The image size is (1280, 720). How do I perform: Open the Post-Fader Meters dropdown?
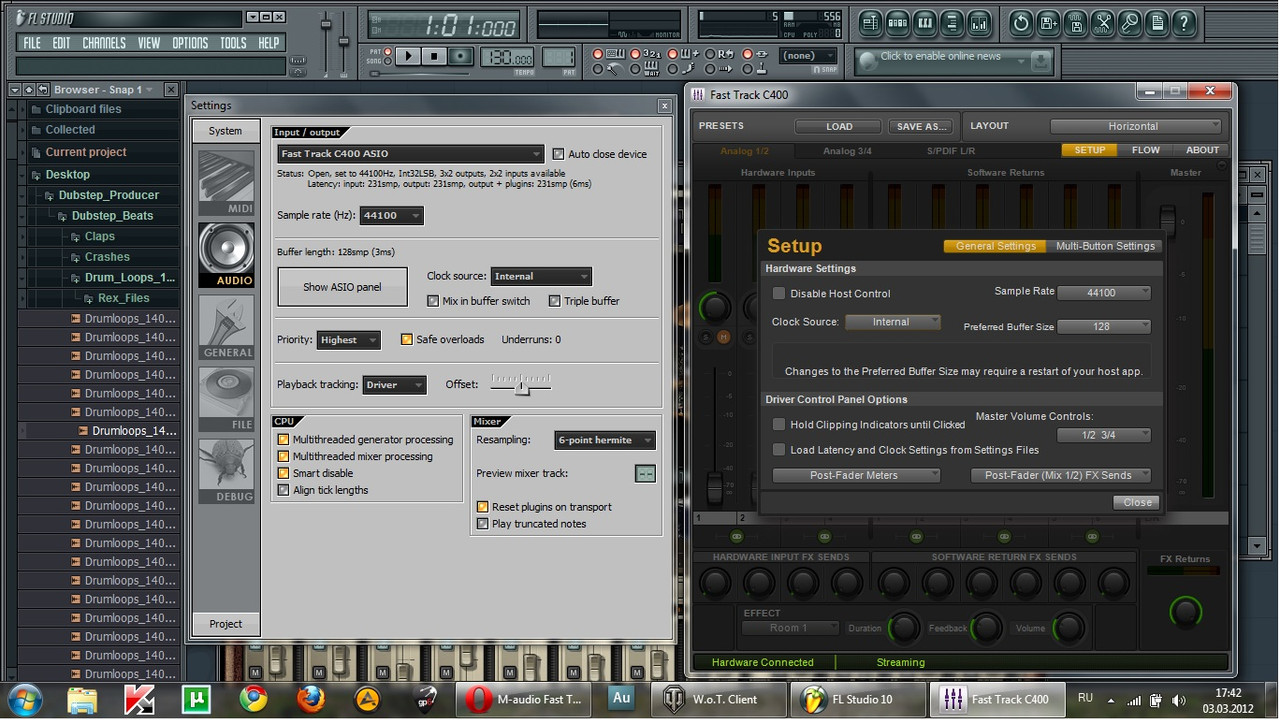(856, 475)
